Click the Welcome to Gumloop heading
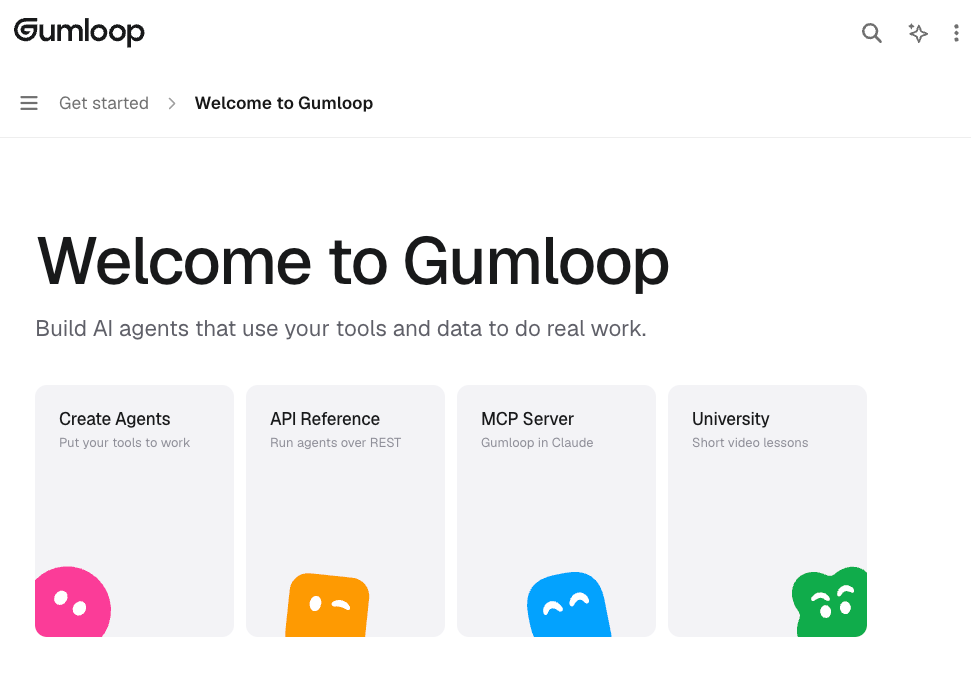 click(353, 263)
